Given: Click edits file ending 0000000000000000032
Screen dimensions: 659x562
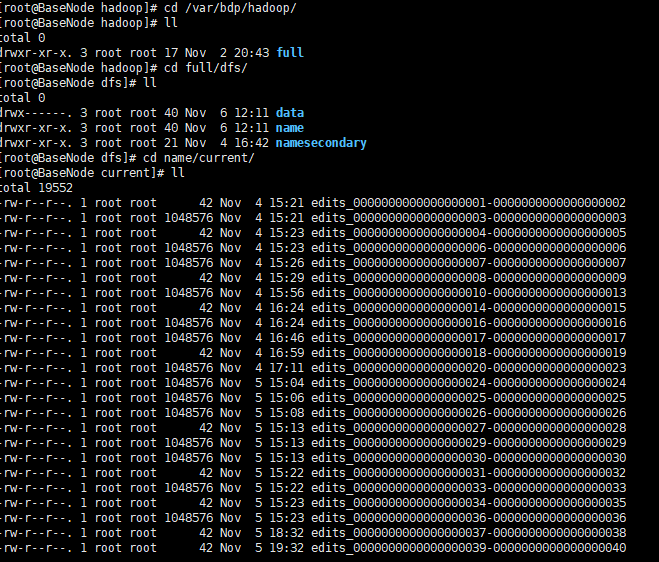Looking at the screenshot, I should tap(469, 472).
